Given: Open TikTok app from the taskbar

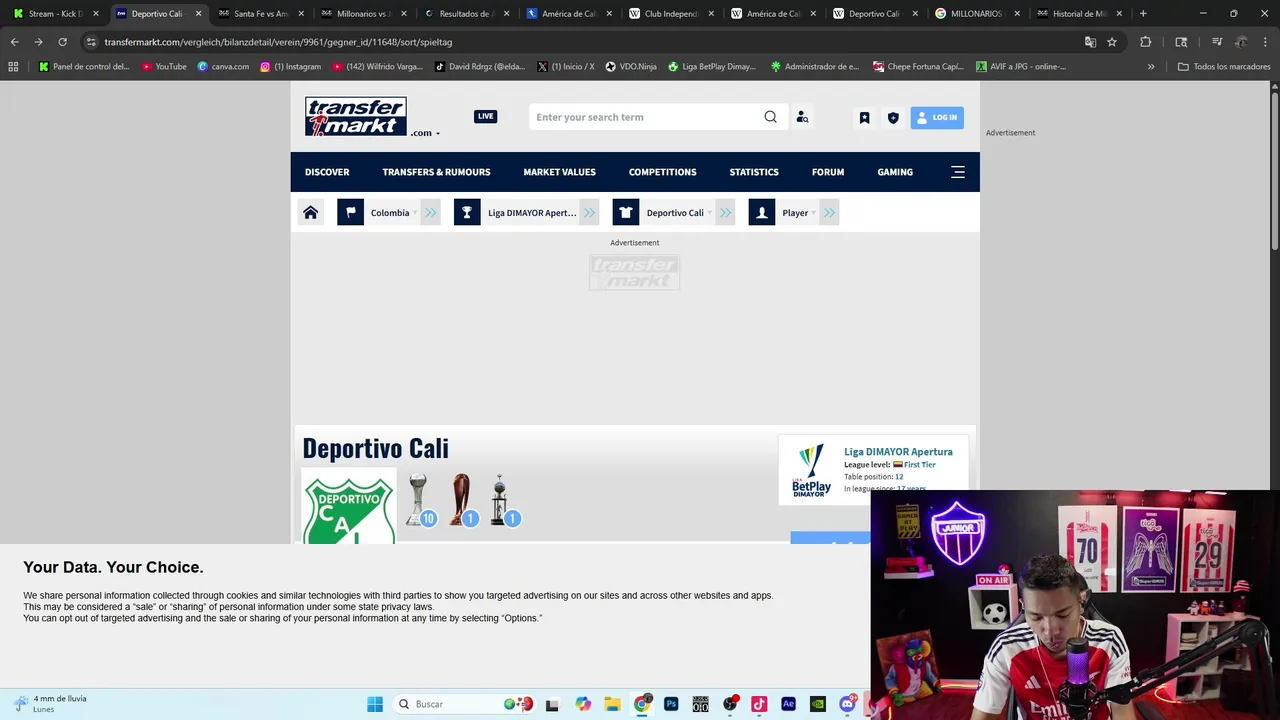Looking at the screenshot, I should tap(759, 704).
